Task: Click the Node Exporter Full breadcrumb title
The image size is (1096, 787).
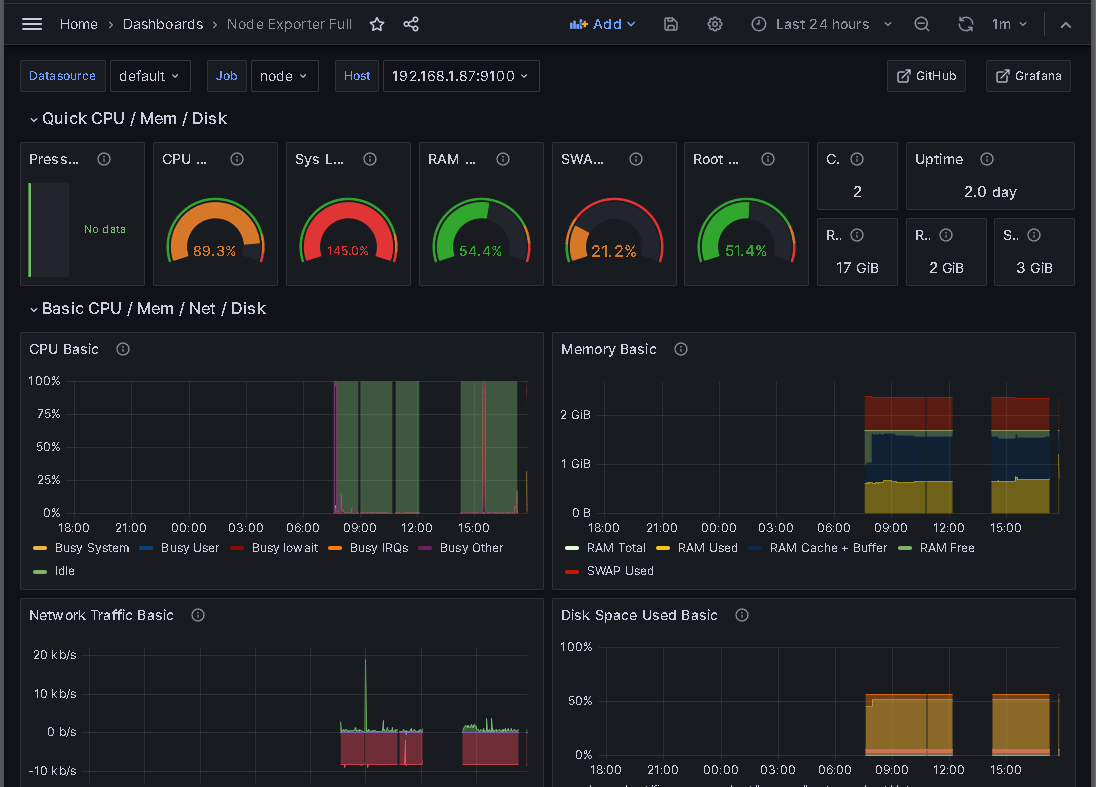Action: [289, 24]
